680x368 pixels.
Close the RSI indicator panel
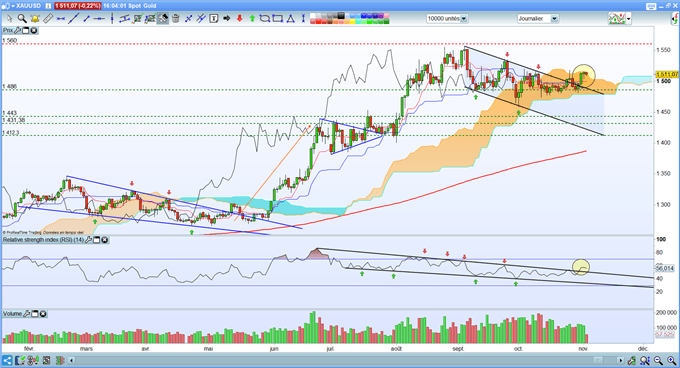pos(105,240)
